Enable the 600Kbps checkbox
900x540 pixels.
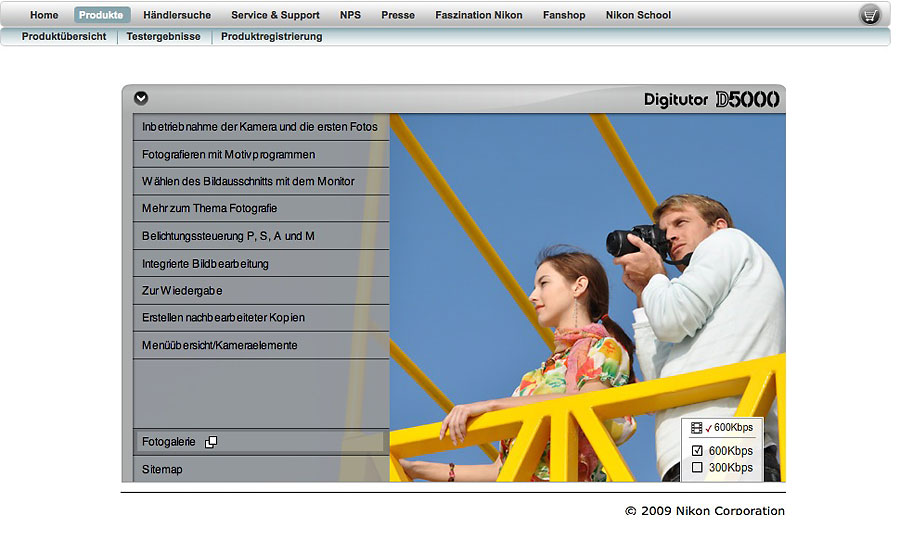tap(697, 451)
